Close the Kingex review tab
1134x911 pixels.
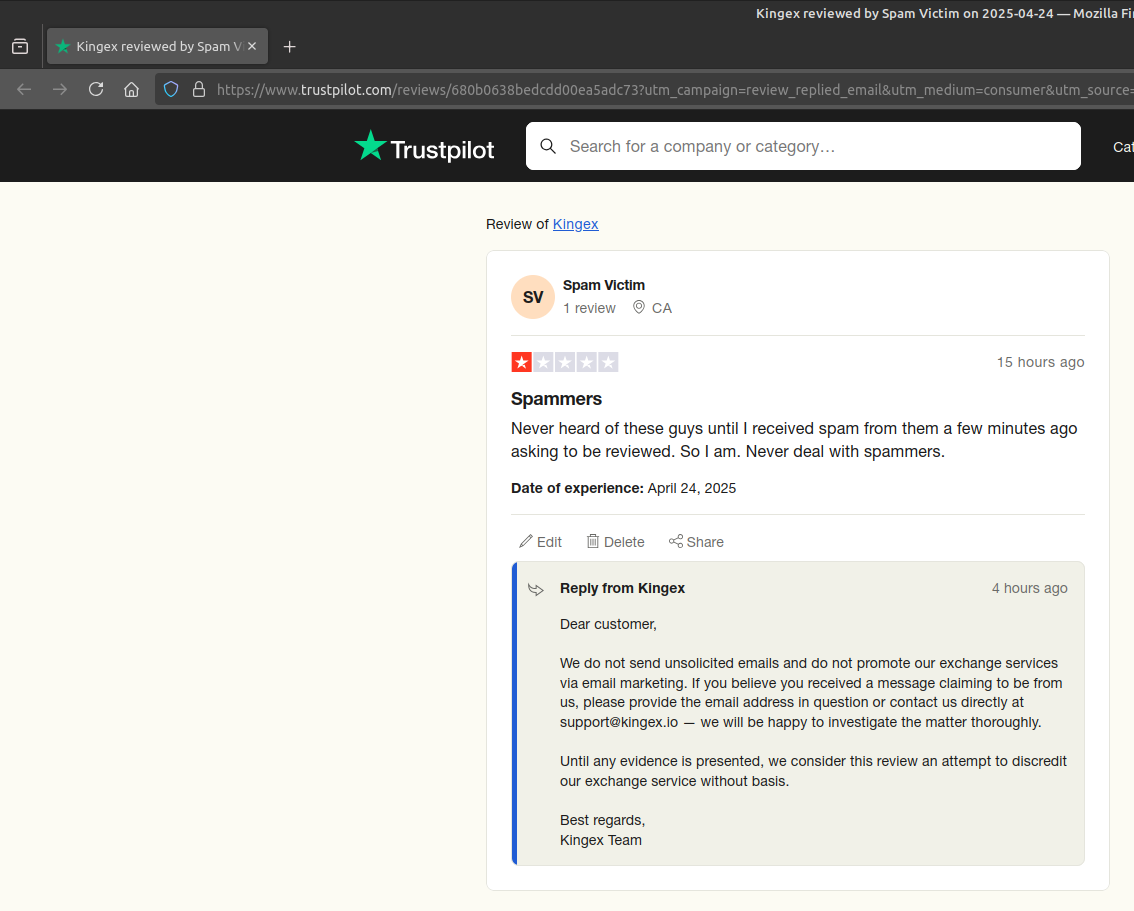click(252, 46)
